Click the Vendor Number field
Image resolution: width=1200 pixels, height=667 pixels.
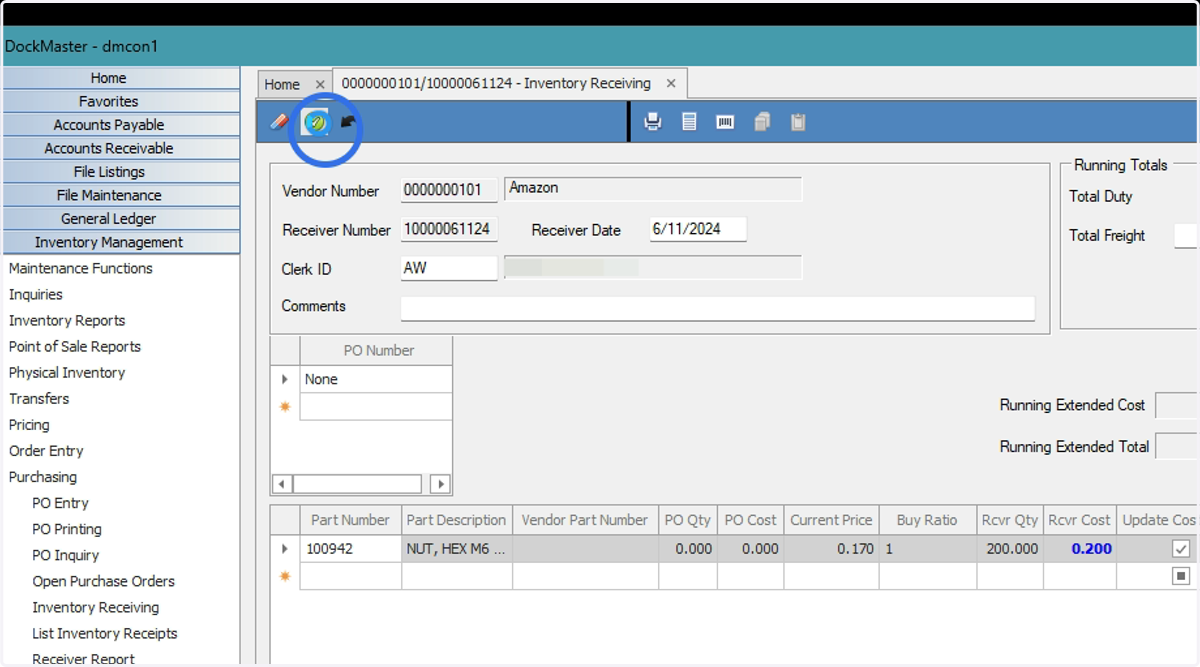pos(449,190)
